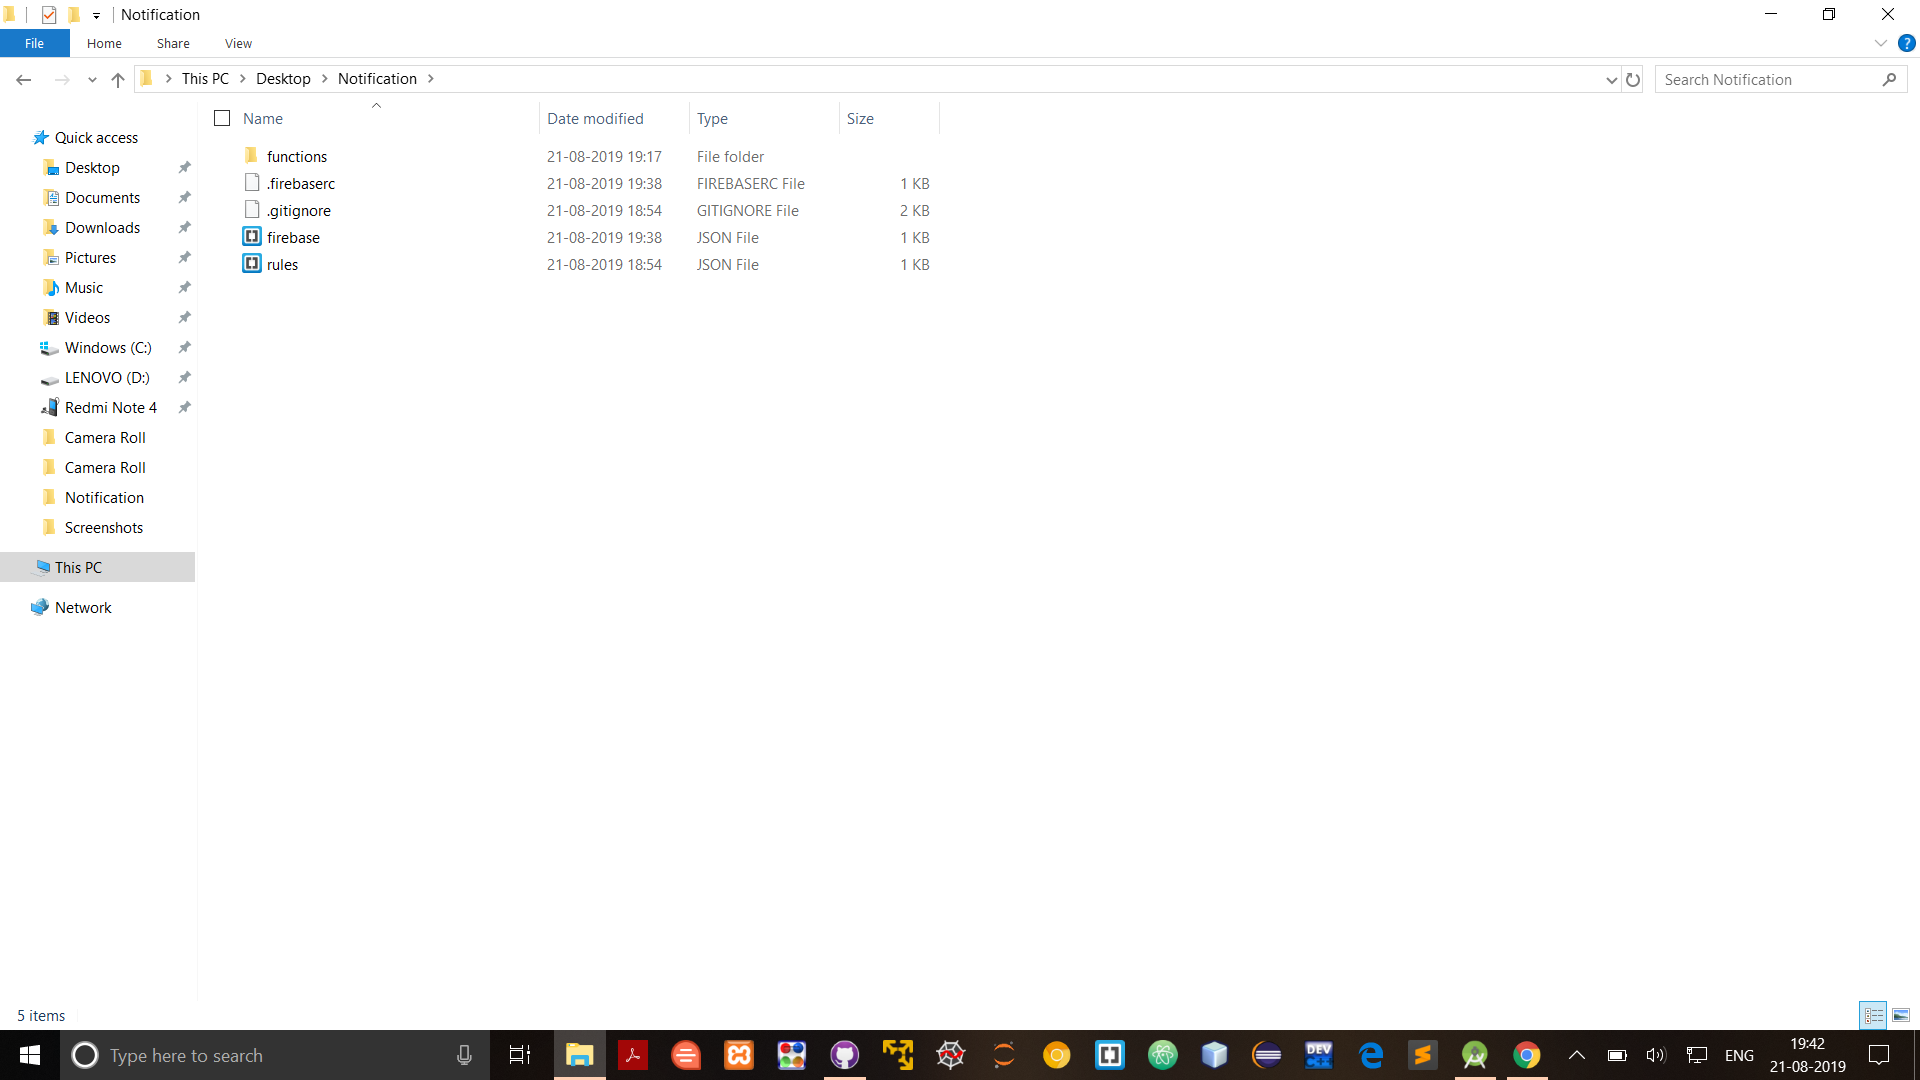
Task: Click the Chrome browser taskbar icon
Action: (x=1526, y=1055)
